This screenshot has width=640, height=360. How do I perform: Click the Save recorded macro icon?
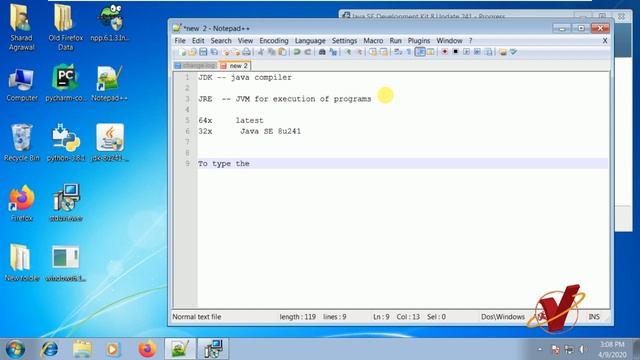pyautogui.click(x=488, y=52)
